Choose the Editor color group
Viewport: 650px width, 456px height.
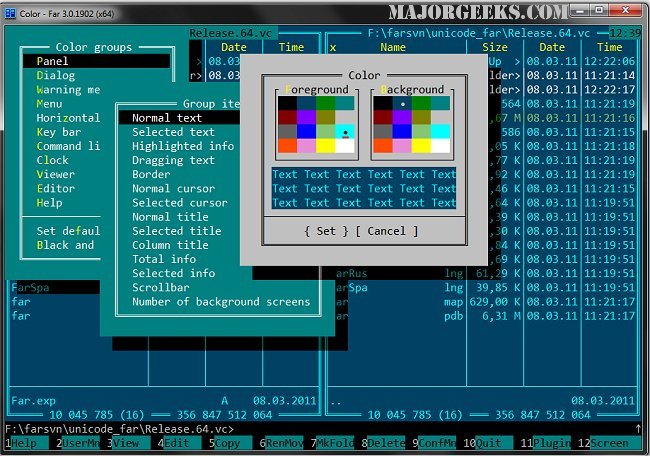[56, 188]
